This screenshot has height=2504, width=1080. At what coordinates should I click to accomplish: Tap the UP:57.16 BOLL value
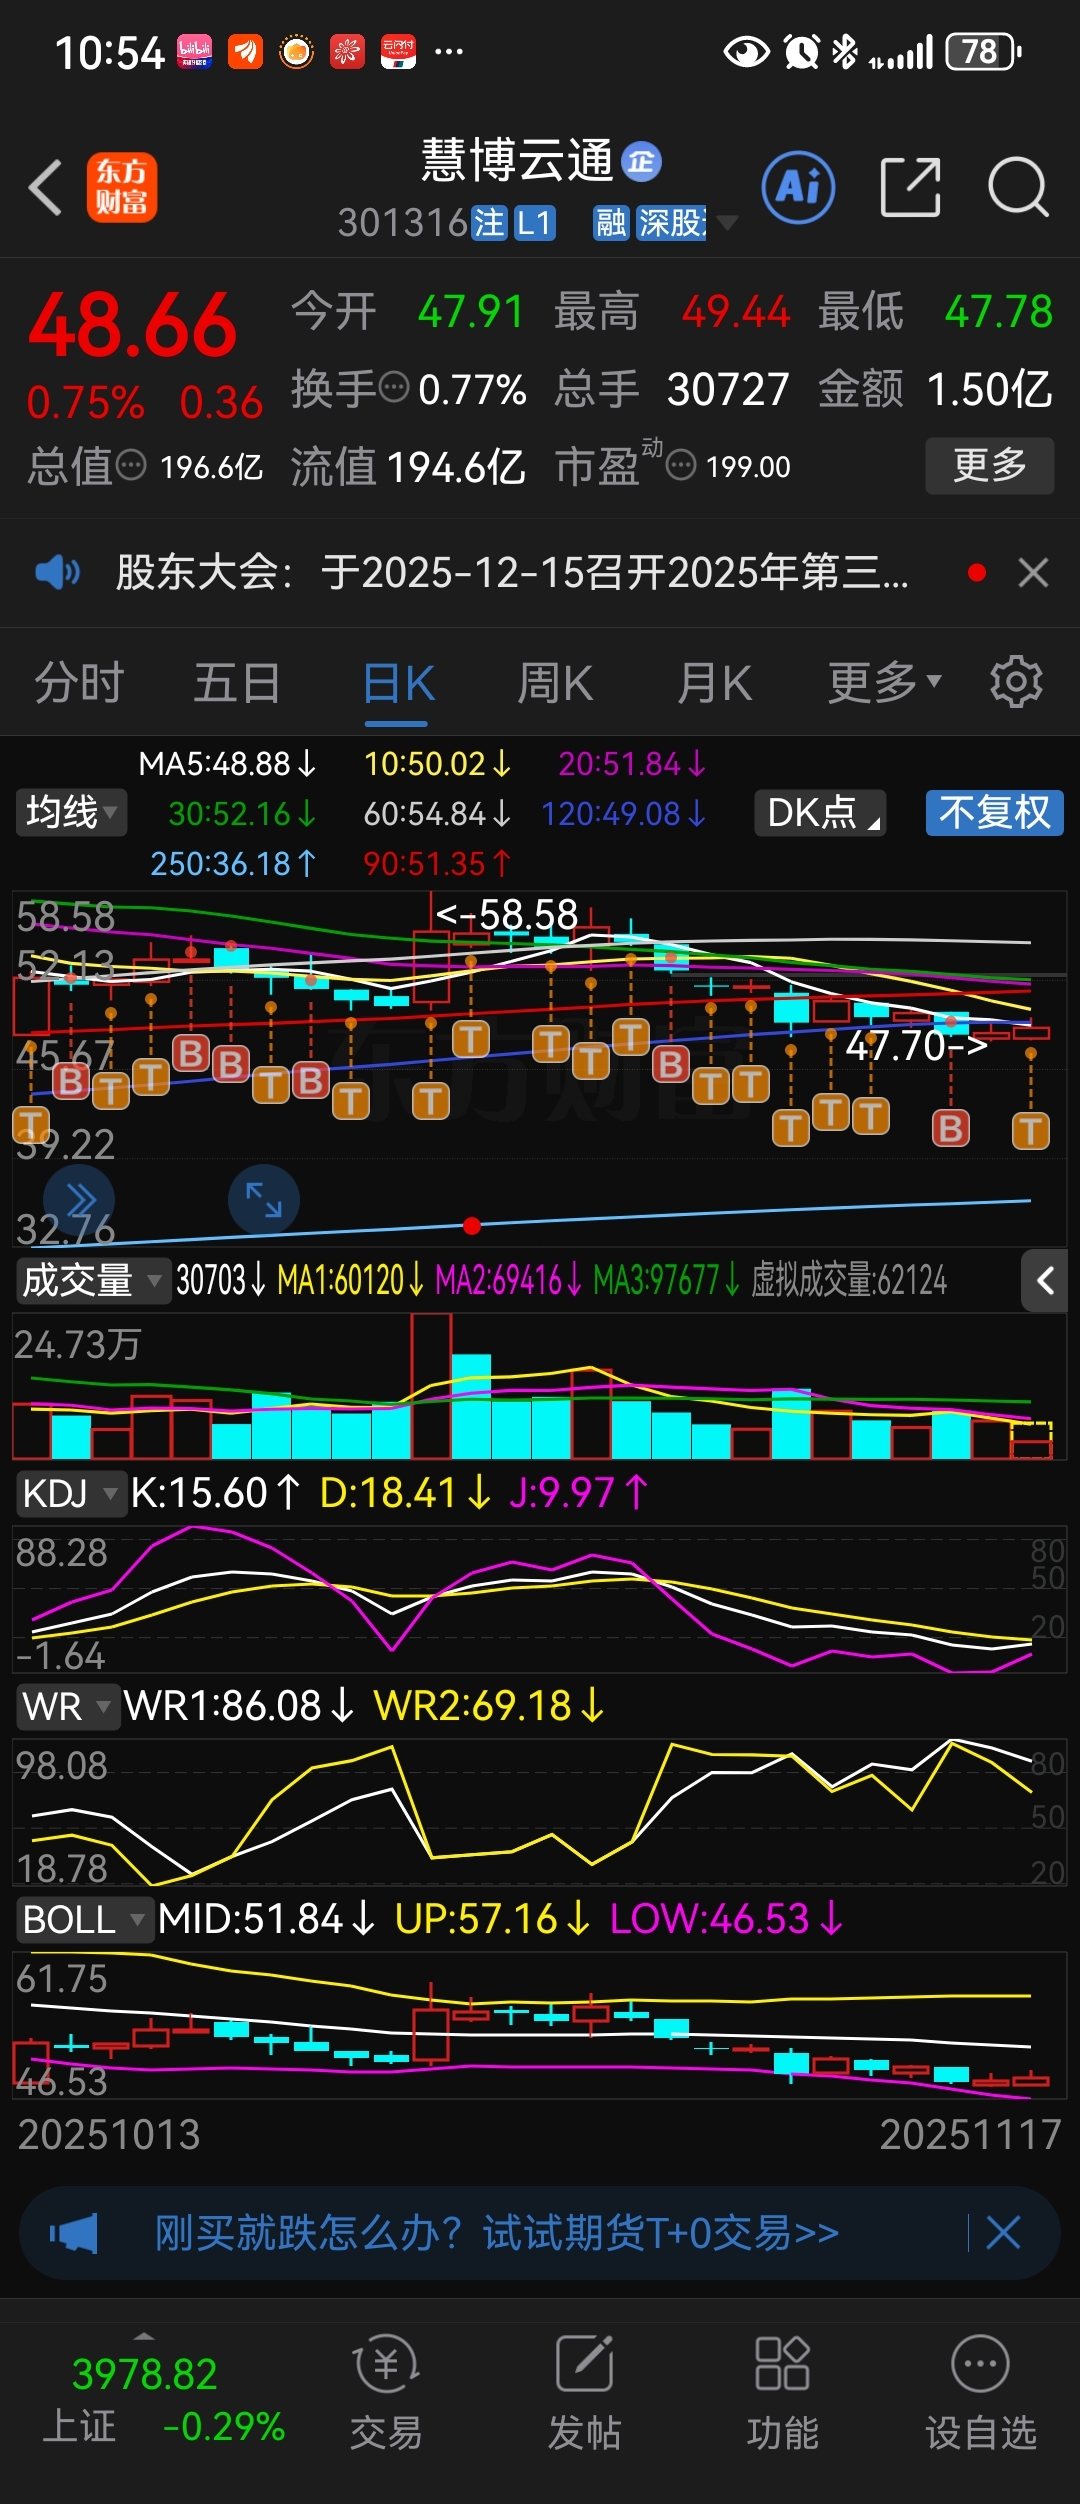click(x=493, y=1919)
